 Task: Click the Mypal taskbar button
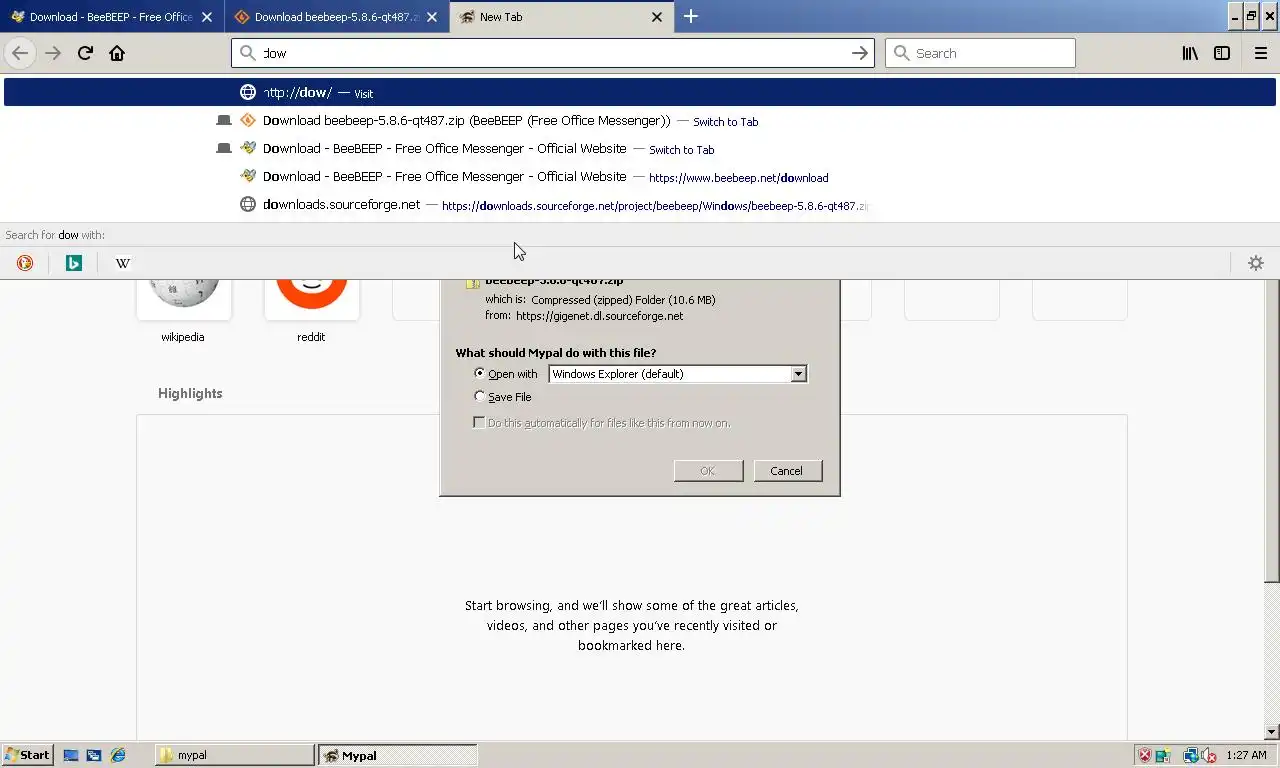coord(398,755)
